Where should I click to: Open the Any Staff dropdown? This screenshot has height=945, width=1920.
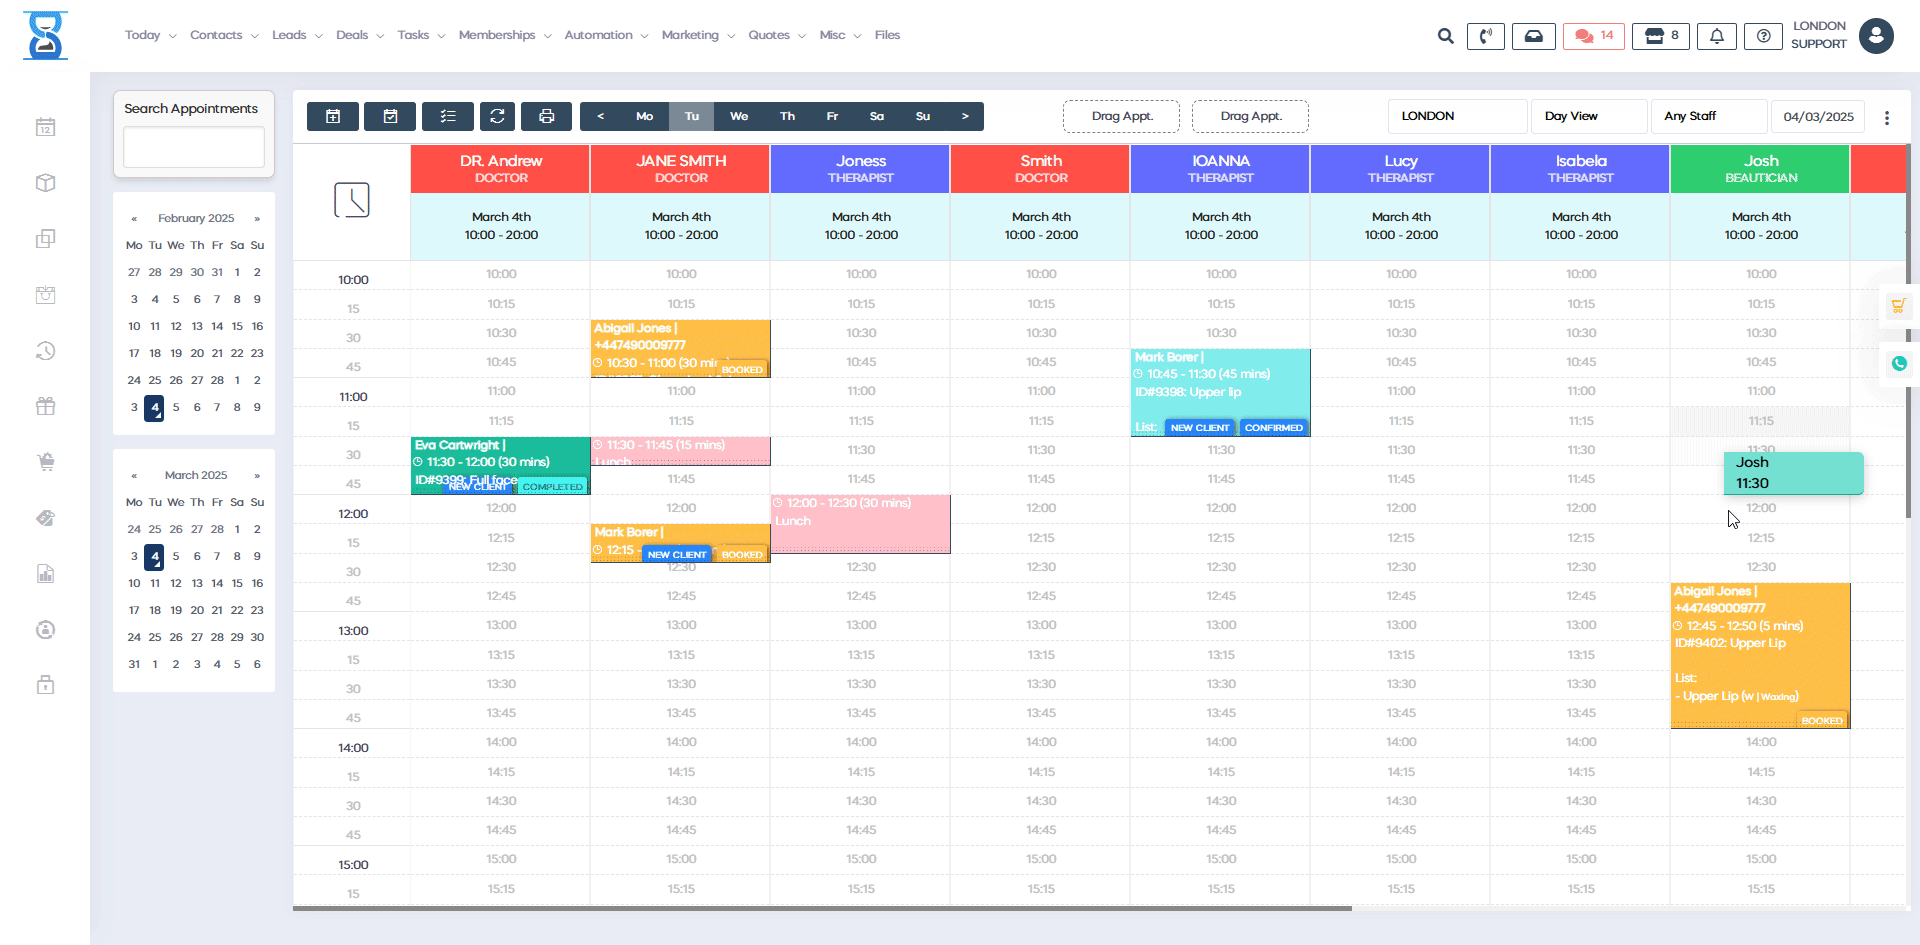(1709, 116)
